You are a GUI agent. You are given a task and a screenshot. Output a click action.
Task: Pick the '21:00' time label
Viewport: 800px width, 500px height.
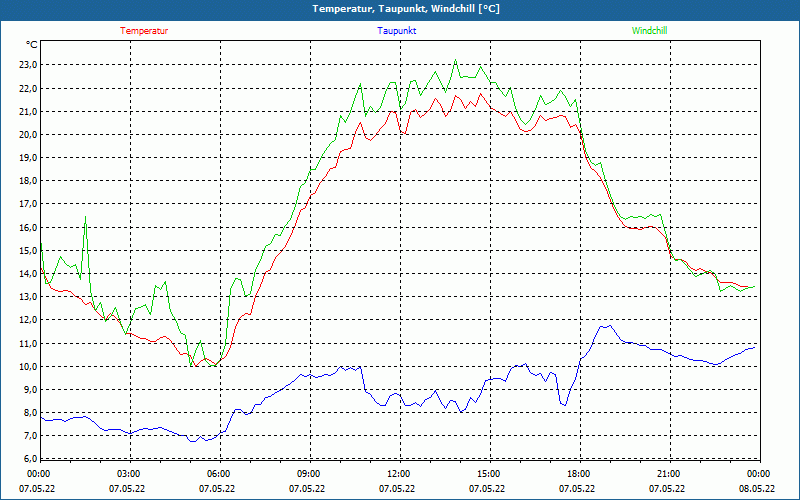(669, 474)
